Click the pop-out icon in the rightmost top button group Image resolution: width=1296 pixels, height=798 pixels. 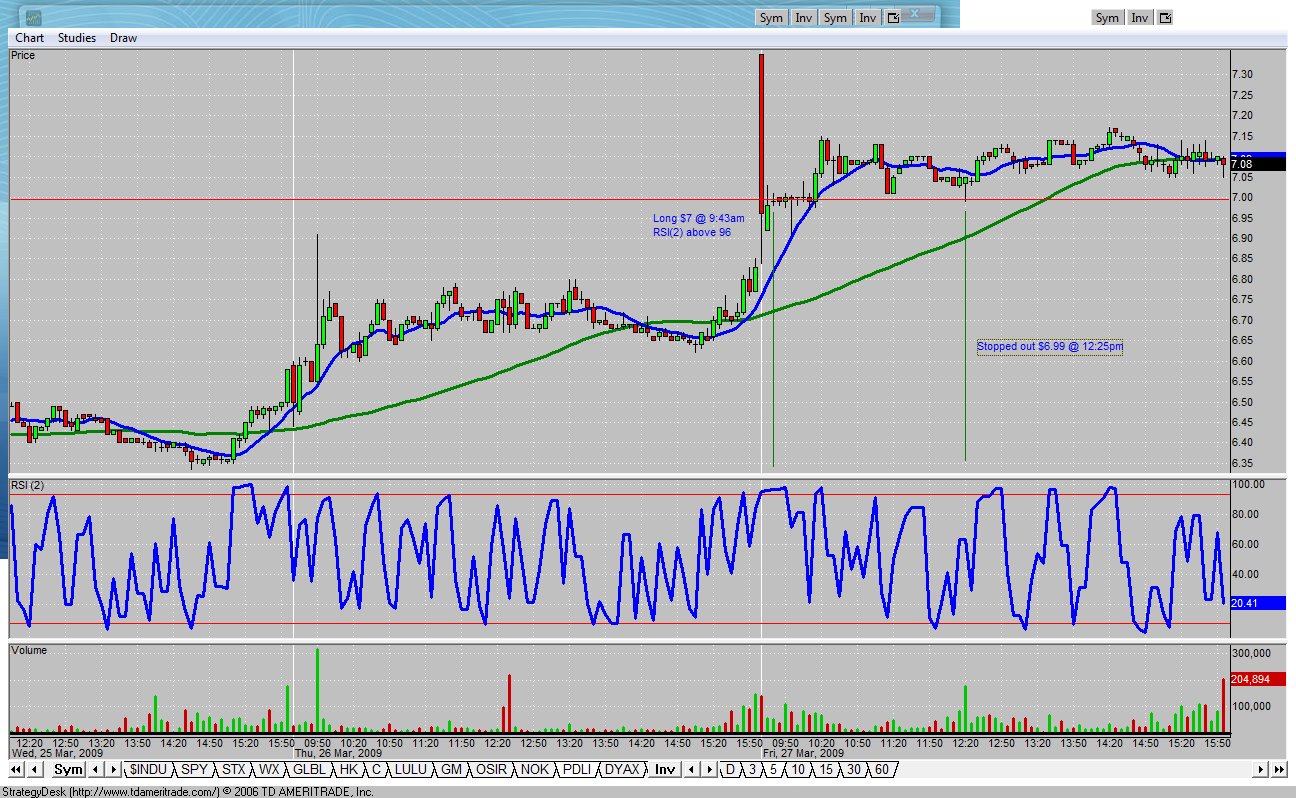[x=1166, y=18]
